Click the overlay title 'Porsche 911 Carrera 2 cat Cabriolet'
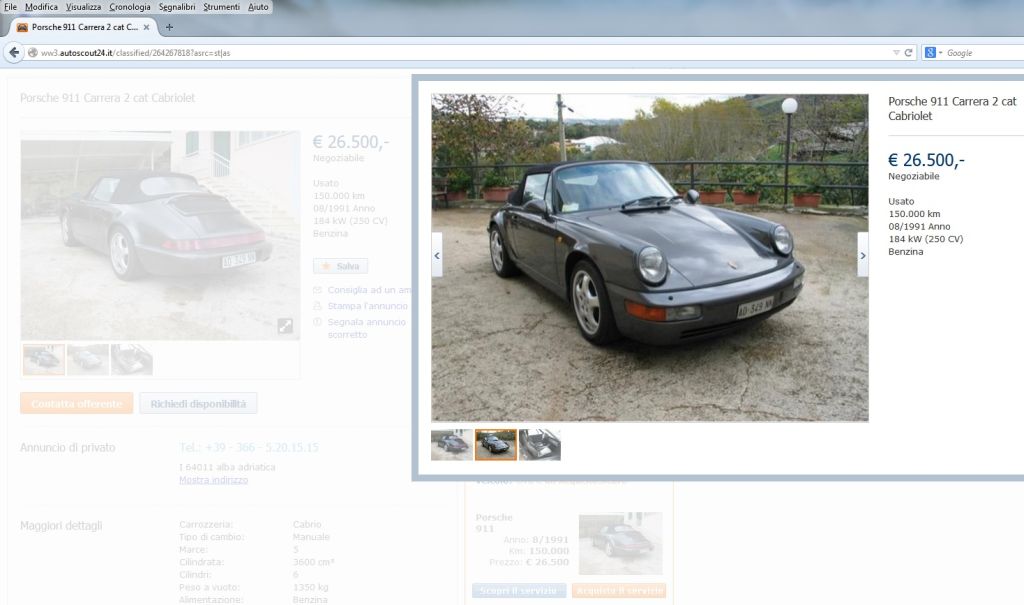 coord(952,108)
